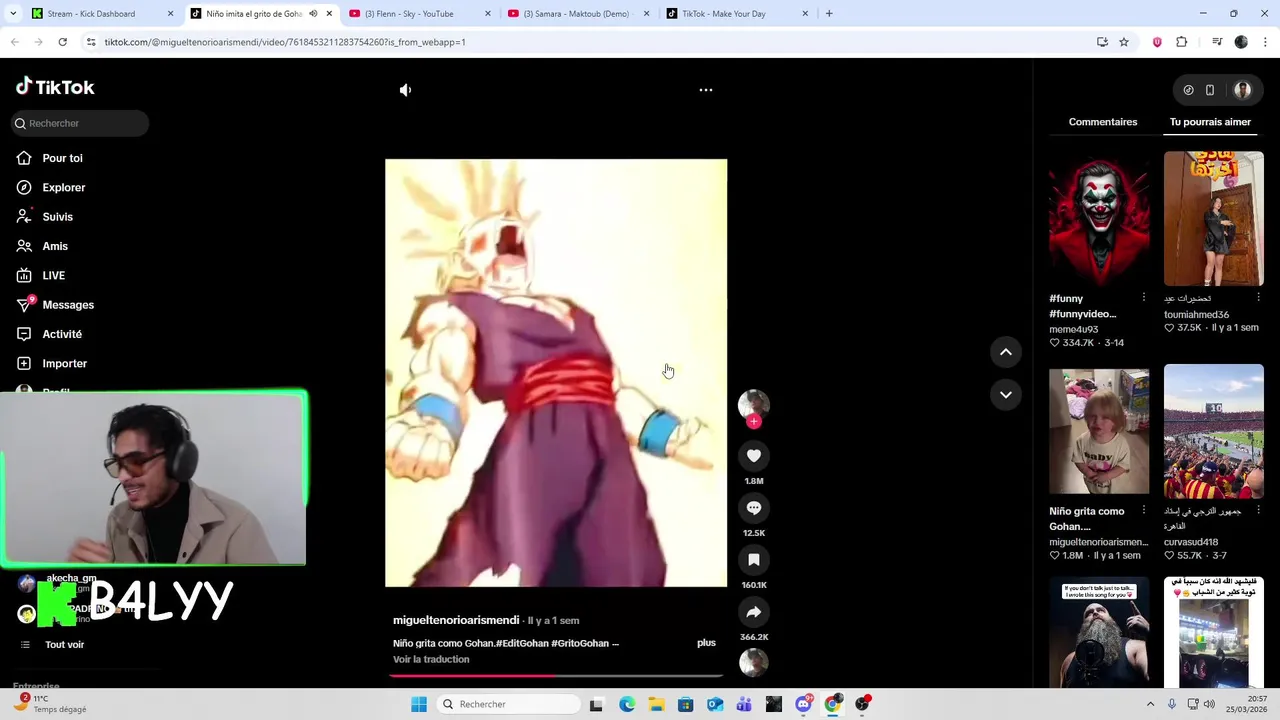The width and height of the screenshot is (1280, 720).
Task: Open comments via the speech bubble icon
Action: (x=754, y=508)
